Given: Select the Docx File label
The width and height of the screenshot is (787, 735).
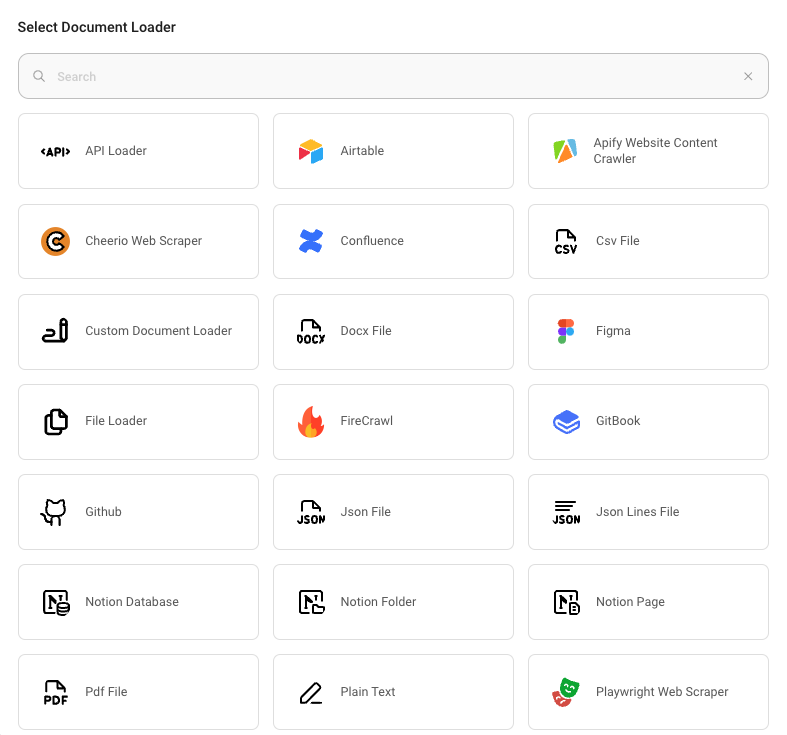Looking at the screenshot, I should pyautogui.click(x=366, y=330).
